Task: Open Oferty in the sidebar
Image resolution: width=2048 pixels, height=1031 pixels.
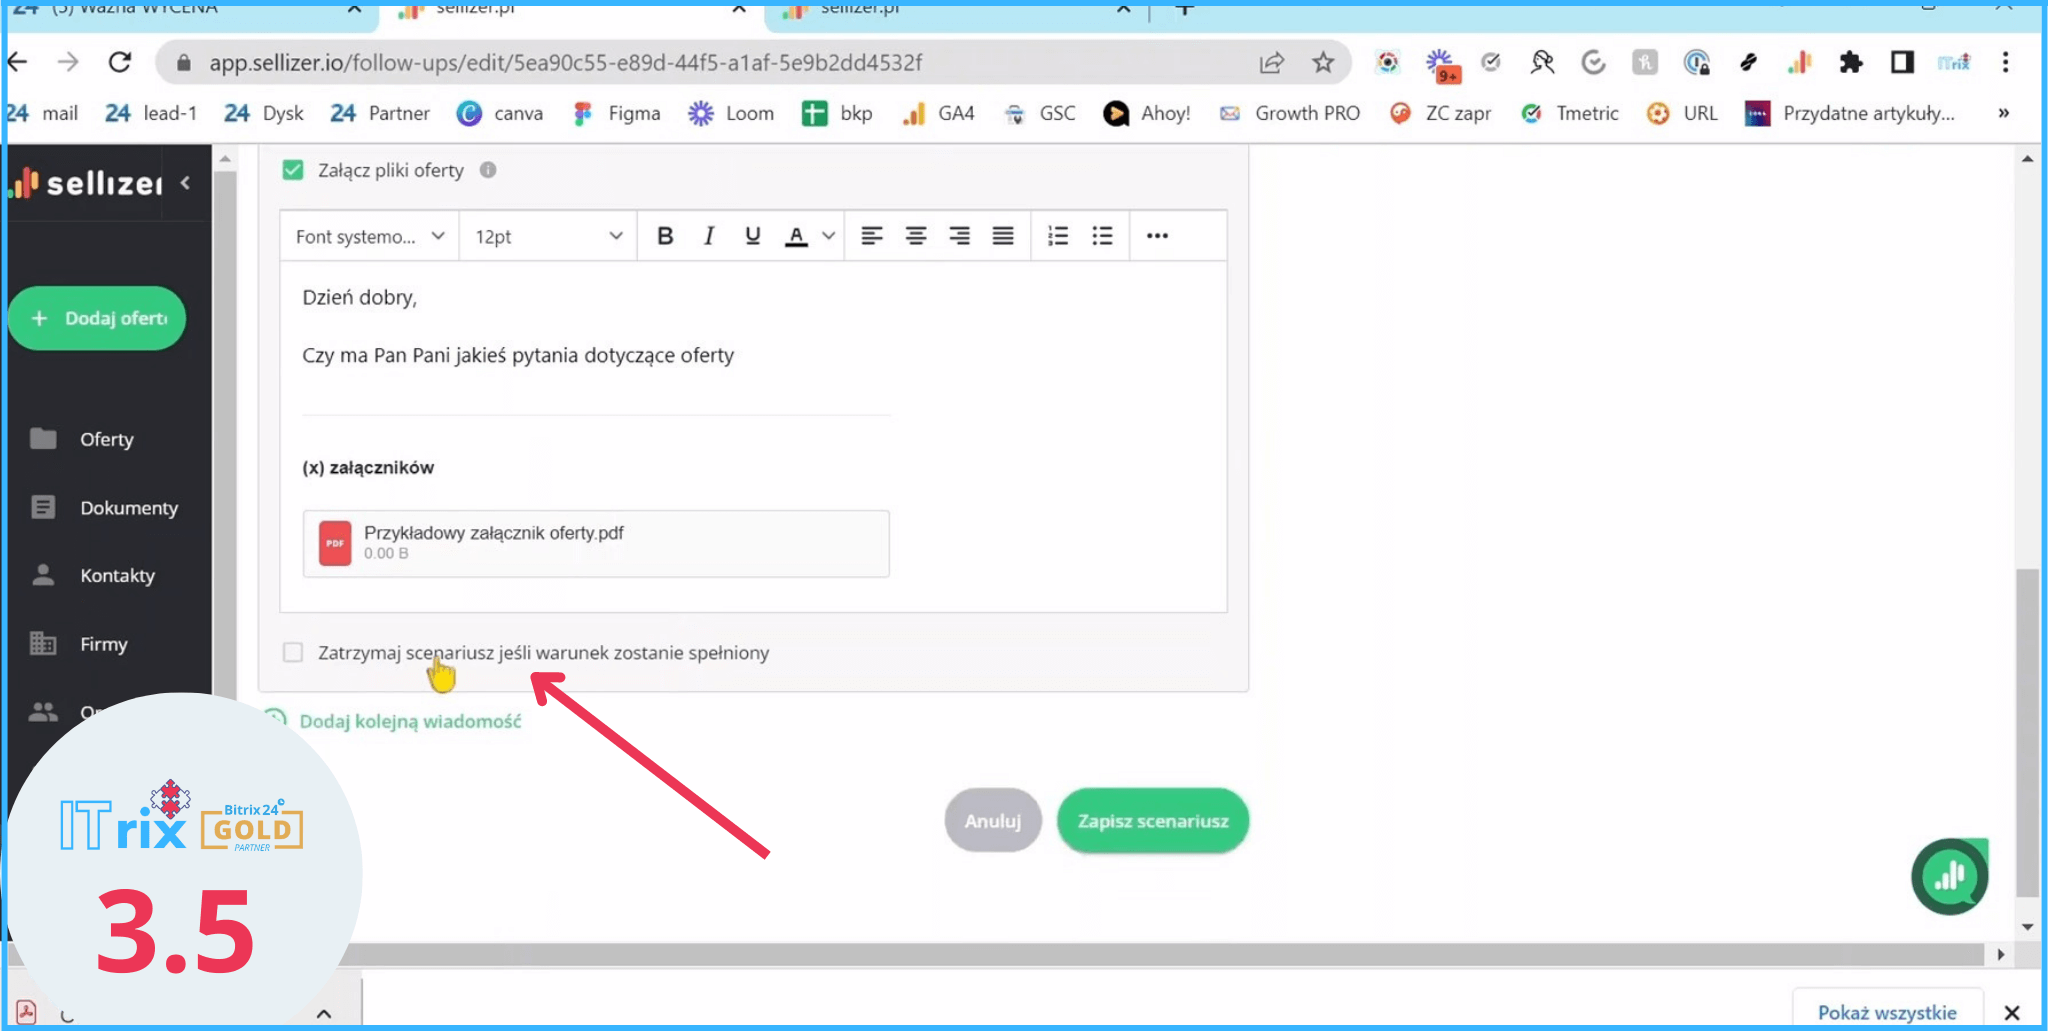Action: pos(106,439)
